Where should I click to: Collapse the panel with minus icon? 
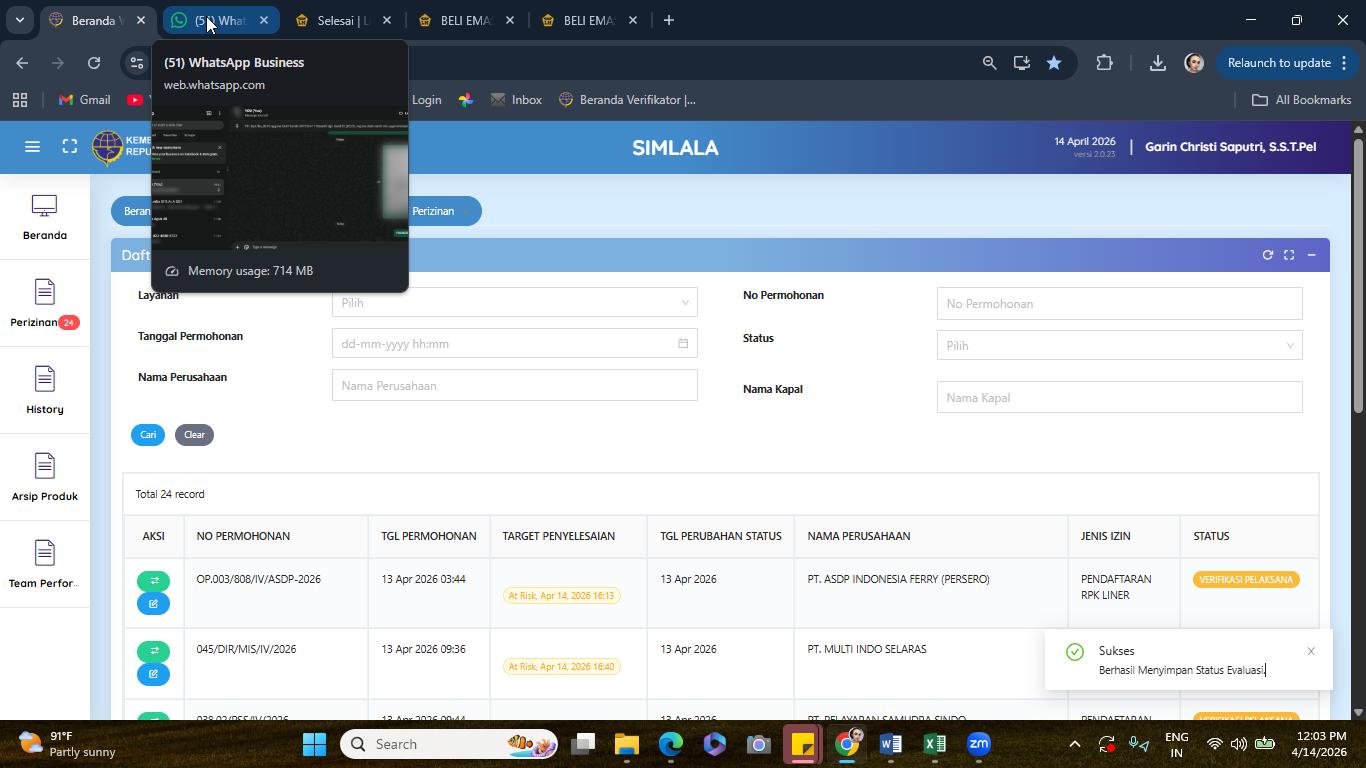(1311, 255)
